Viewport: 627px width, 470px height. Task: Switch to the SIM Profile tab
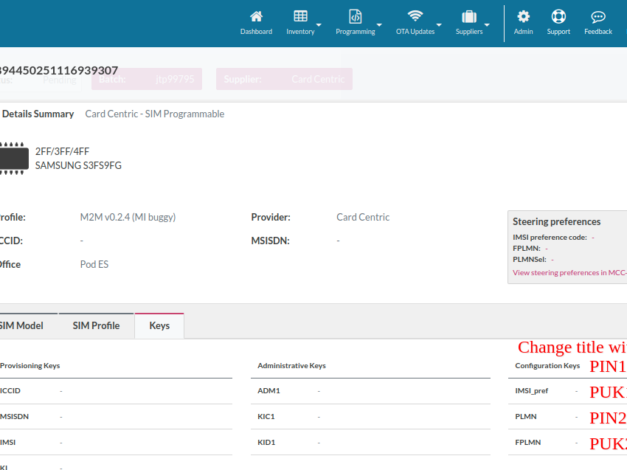96,326
